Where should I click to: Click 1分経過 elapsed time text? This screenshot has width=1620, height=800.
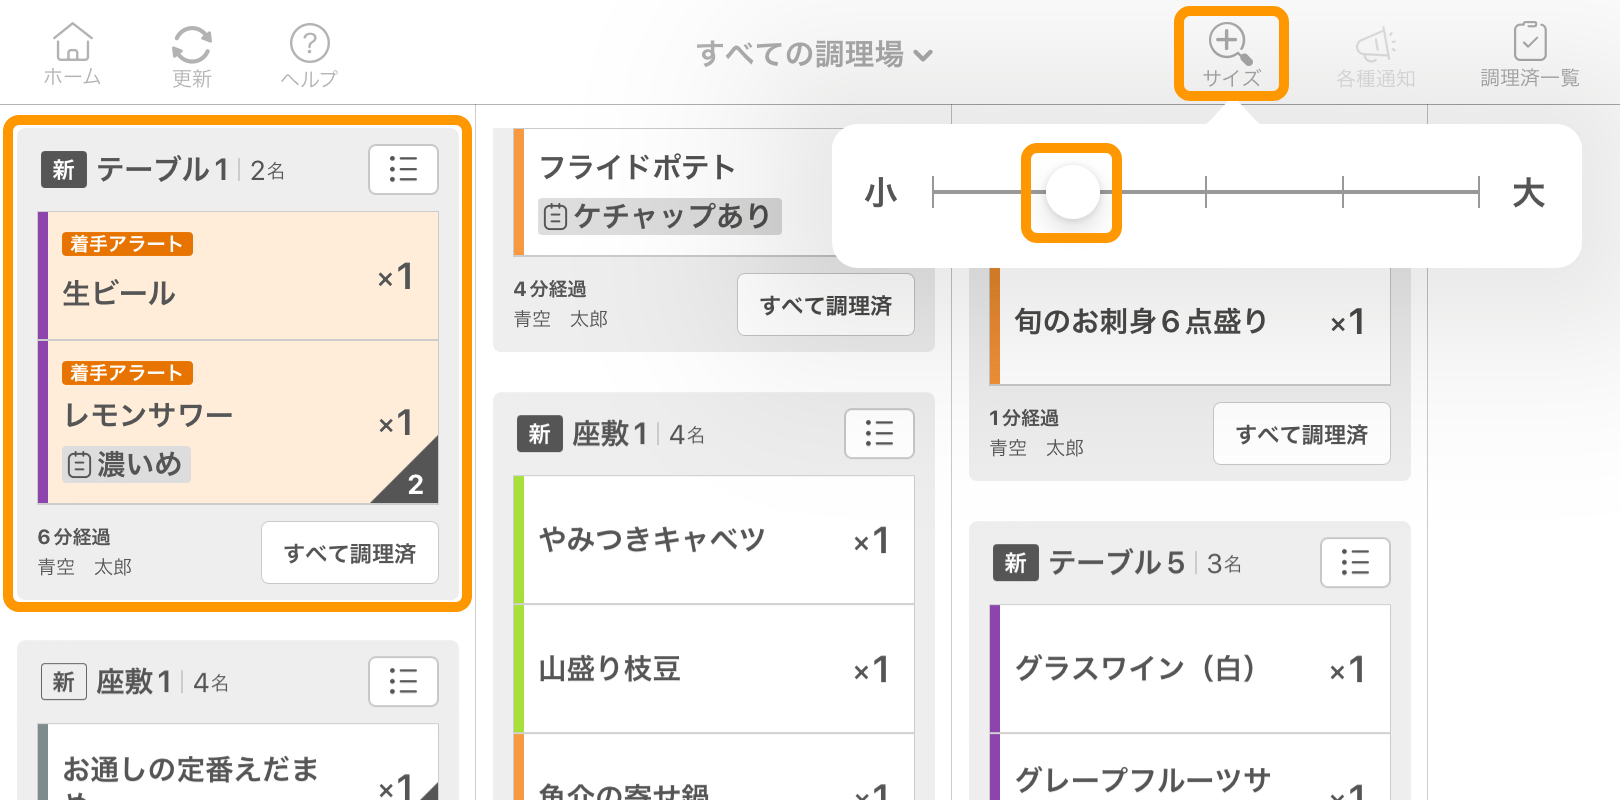pyautogui.click(x=1025, y=418)
